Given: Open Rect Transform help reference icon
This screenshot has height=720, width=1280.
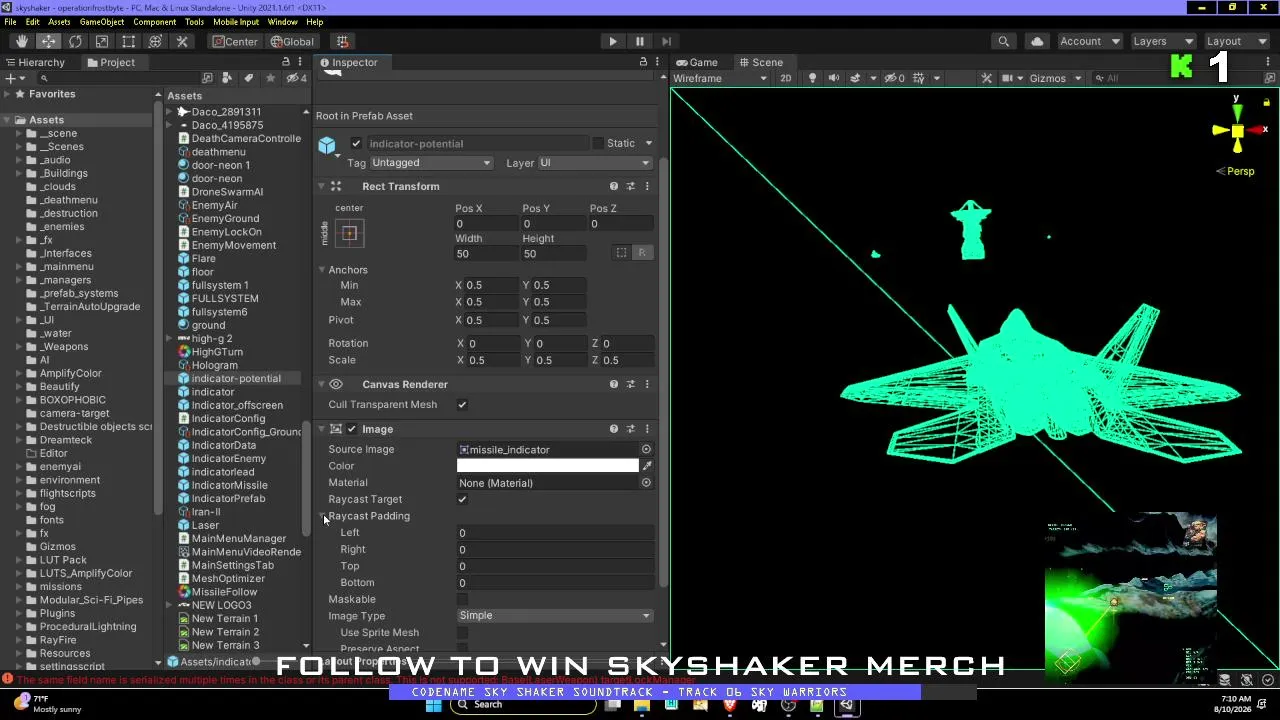Looking at the screenshot, I should [614, 186].
